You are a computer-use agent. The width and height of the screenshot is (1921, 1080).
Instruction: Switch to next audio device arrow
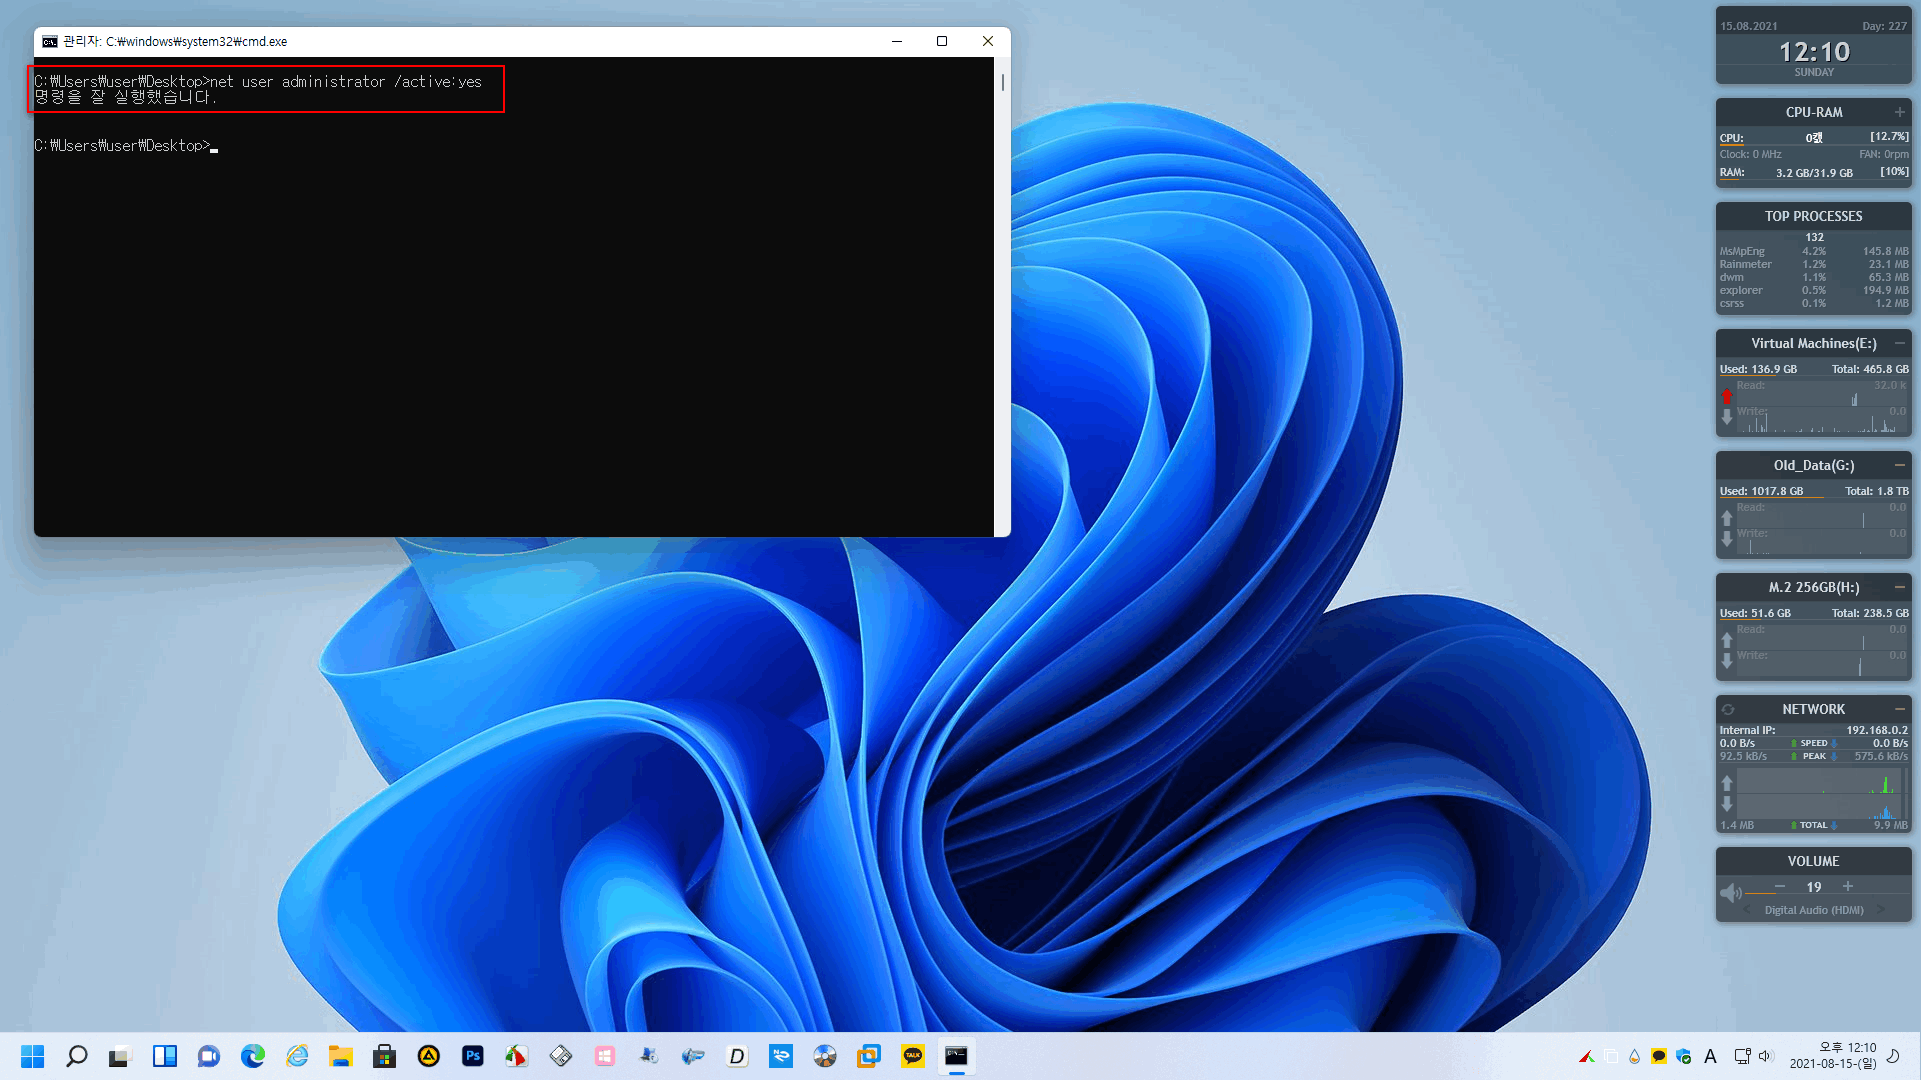click(x=1880, y=910)
